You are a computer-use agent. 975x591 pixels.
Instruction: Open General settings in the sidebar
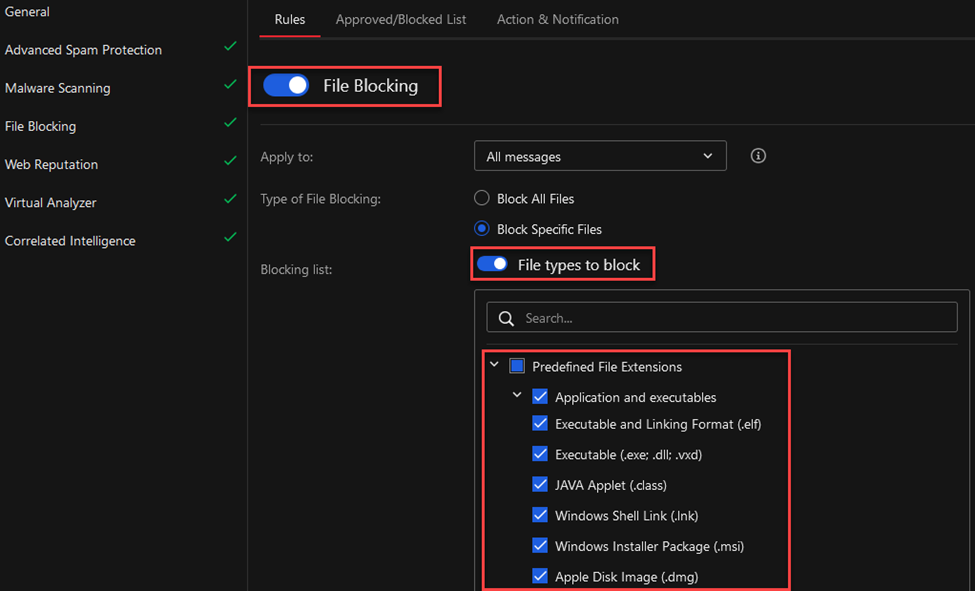pyautogui.click(x=27, y=12)
